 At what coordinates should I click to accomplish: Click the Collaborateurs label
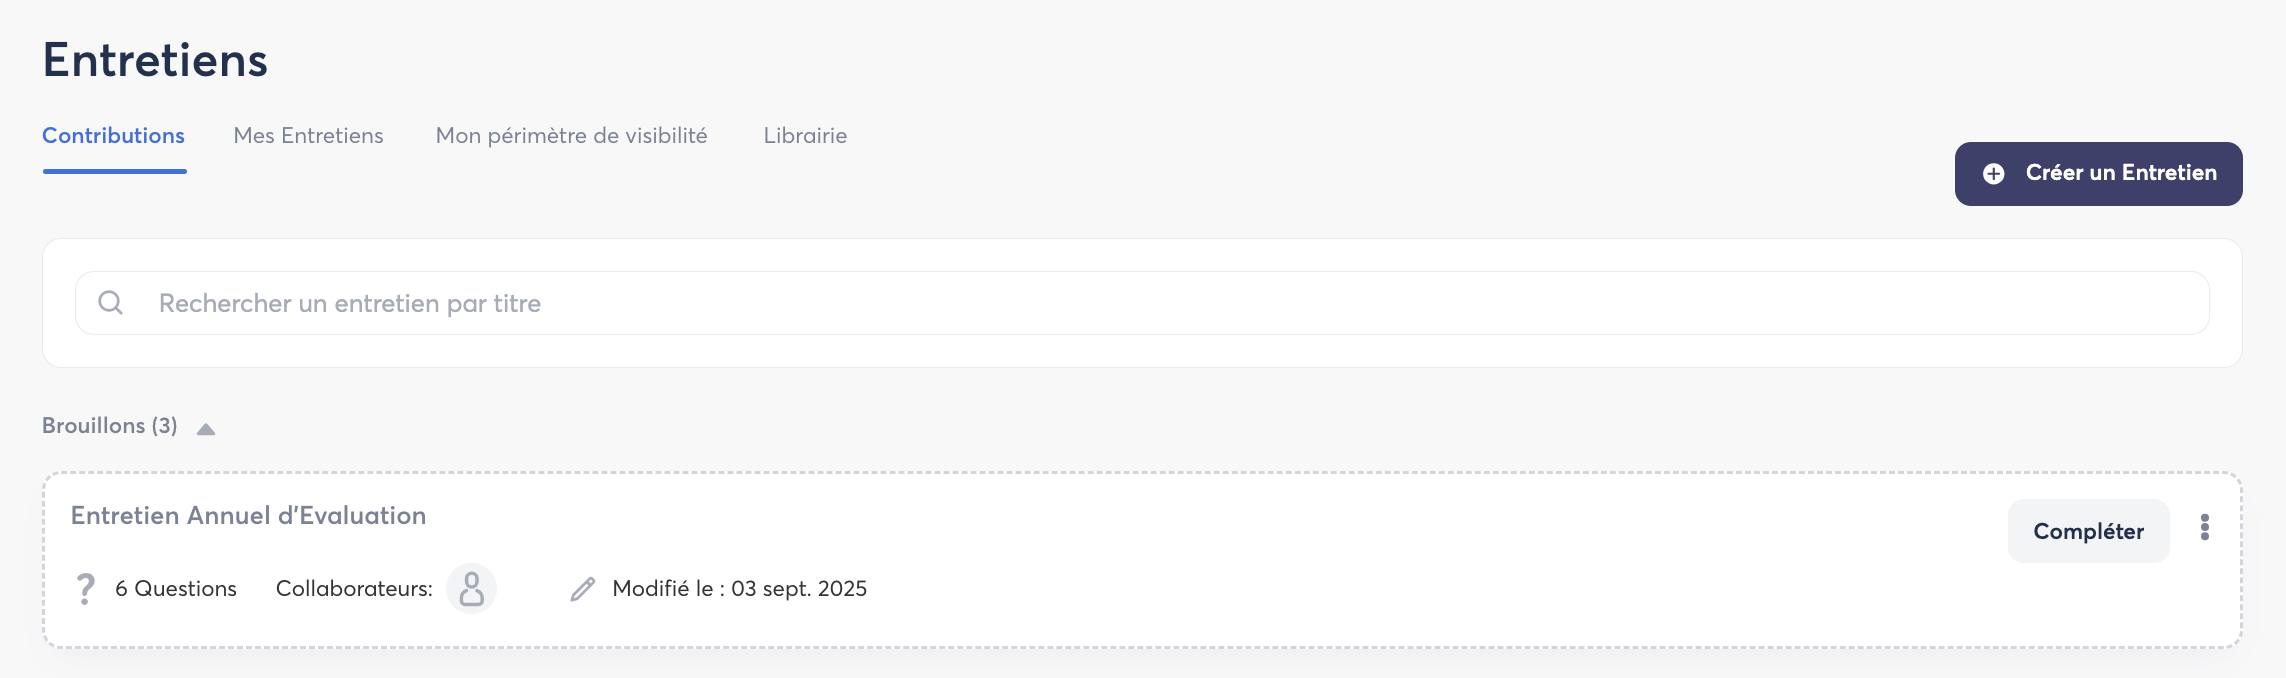coord(354,589)
